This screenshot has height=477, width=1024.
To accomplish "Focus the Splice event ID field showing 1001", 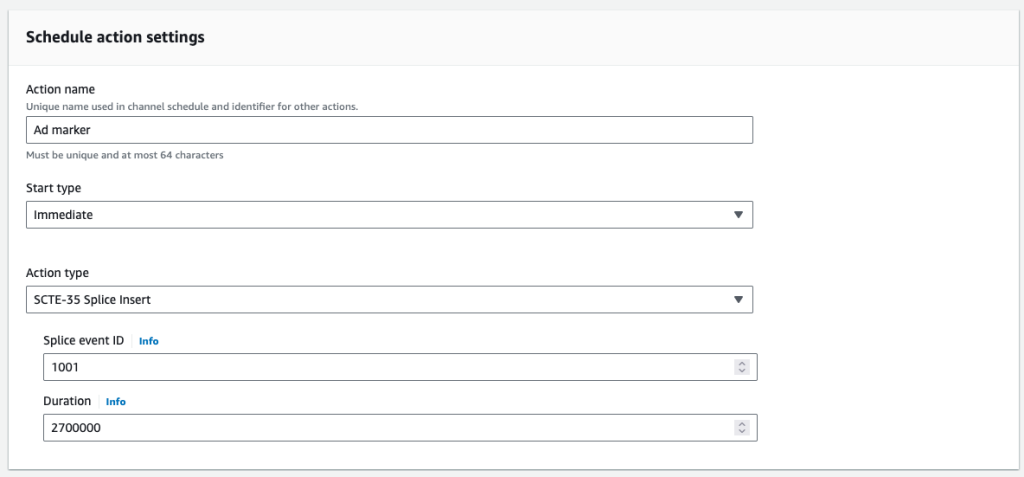I will coord(400,367).
